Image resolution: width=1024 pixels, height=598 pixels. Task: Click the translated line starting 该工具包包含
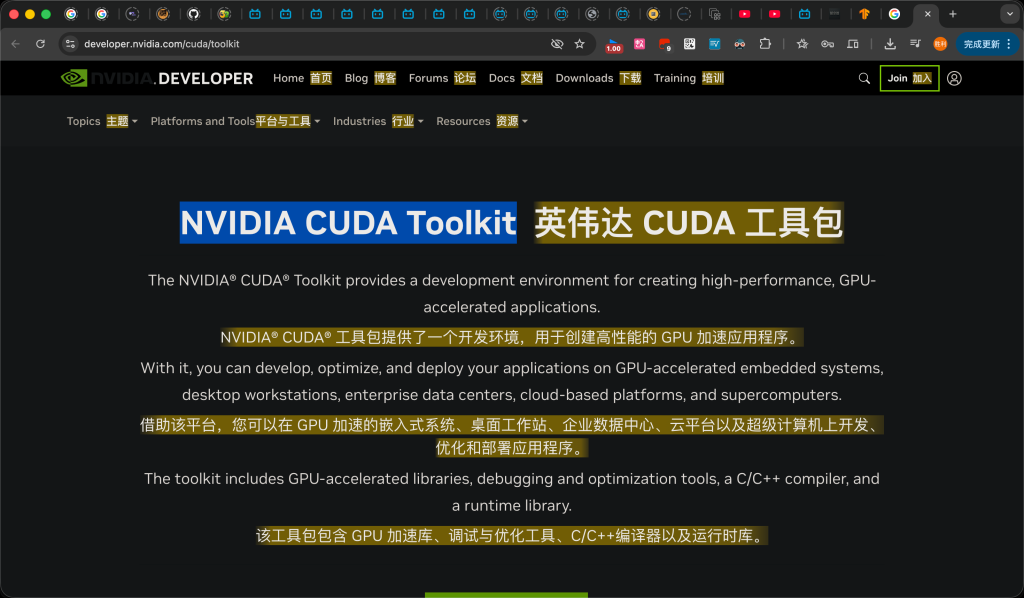(511, 536)
